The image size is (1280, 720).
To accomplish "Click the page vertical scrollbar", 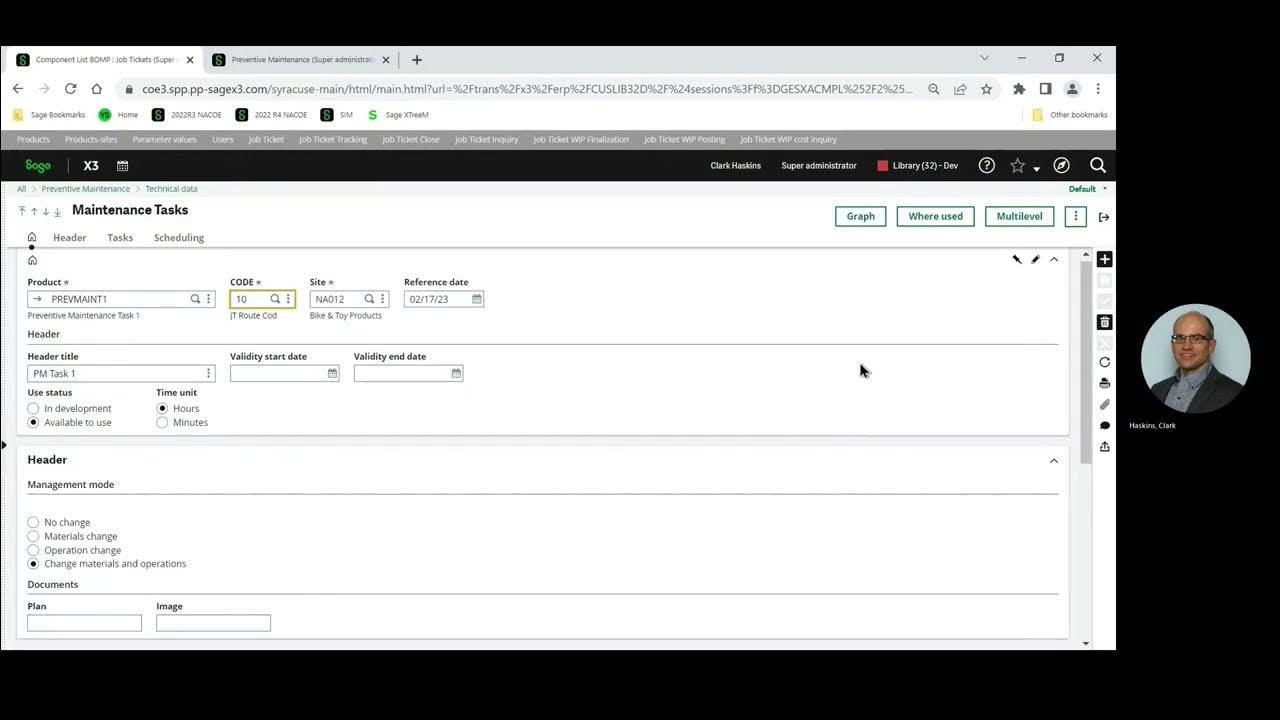I will click(x=1086, y=362).
